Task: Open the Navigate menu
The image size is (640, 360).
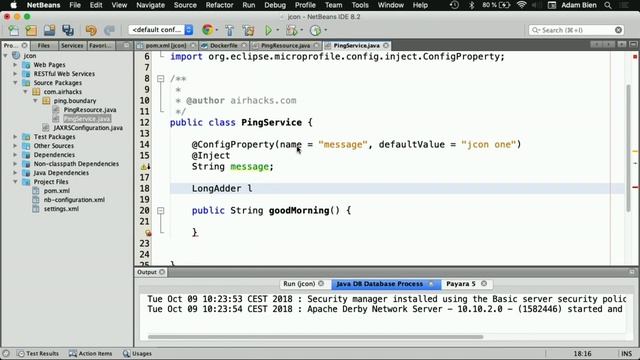Action: pos(150,5)
